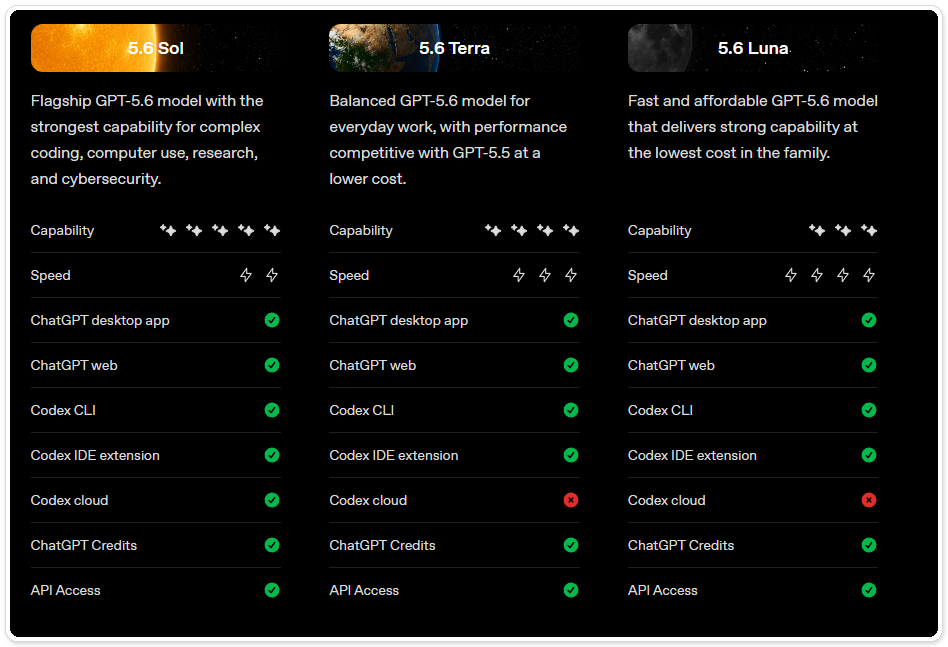Click Luna's red Codex cloud cross icon
The image size is (948, 647).
869,500
